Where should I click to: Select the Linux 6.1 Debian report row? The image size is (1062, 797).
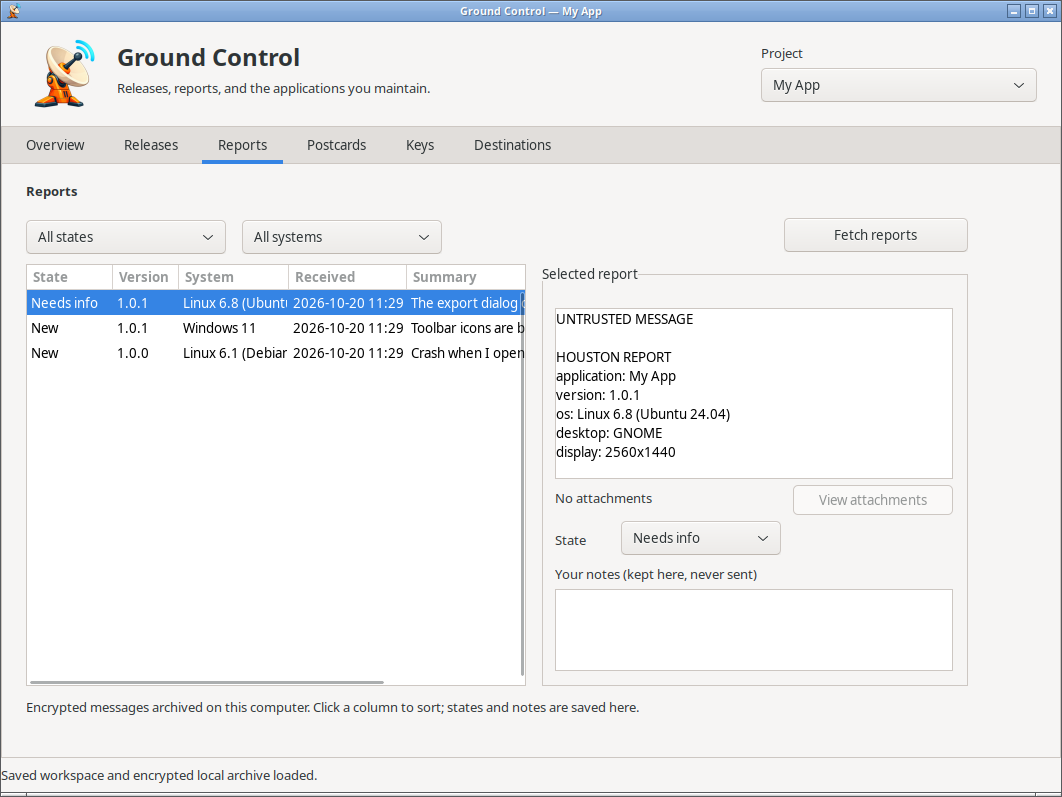coord(276,353)
